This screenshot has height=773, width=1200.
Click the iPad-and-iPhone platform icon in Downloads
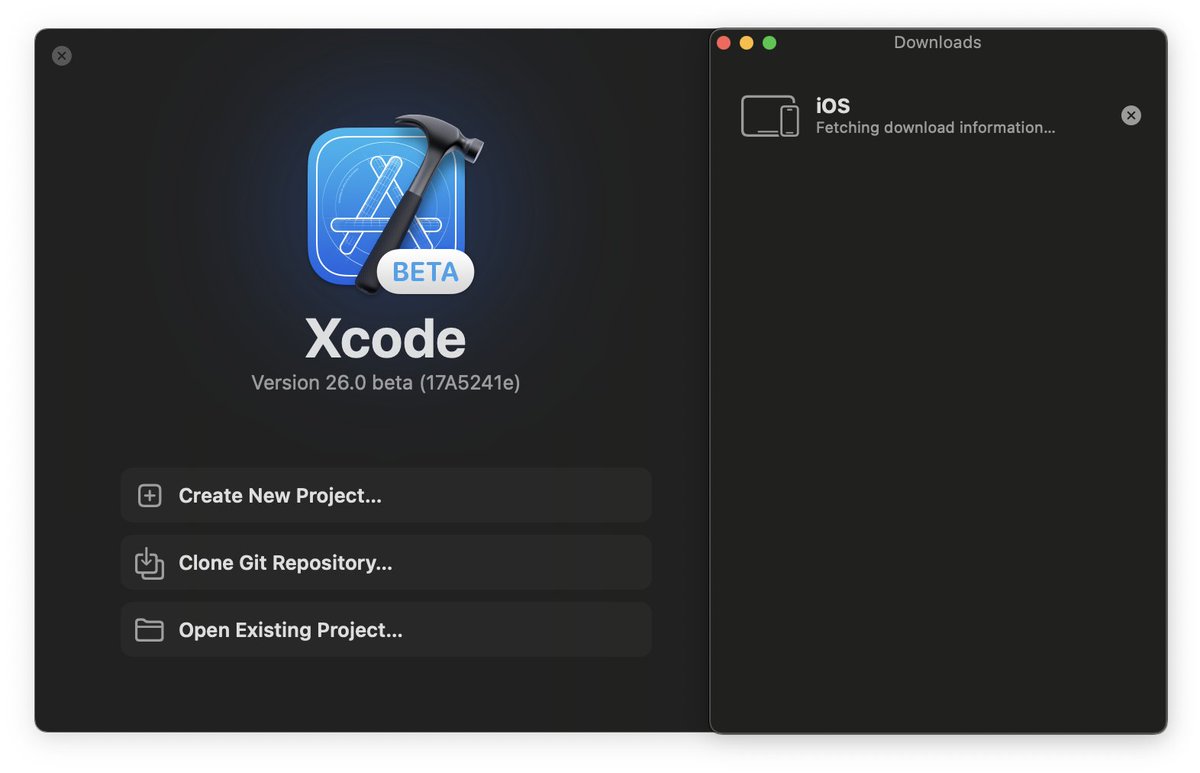pyautogui.click(x=770, y=115)
